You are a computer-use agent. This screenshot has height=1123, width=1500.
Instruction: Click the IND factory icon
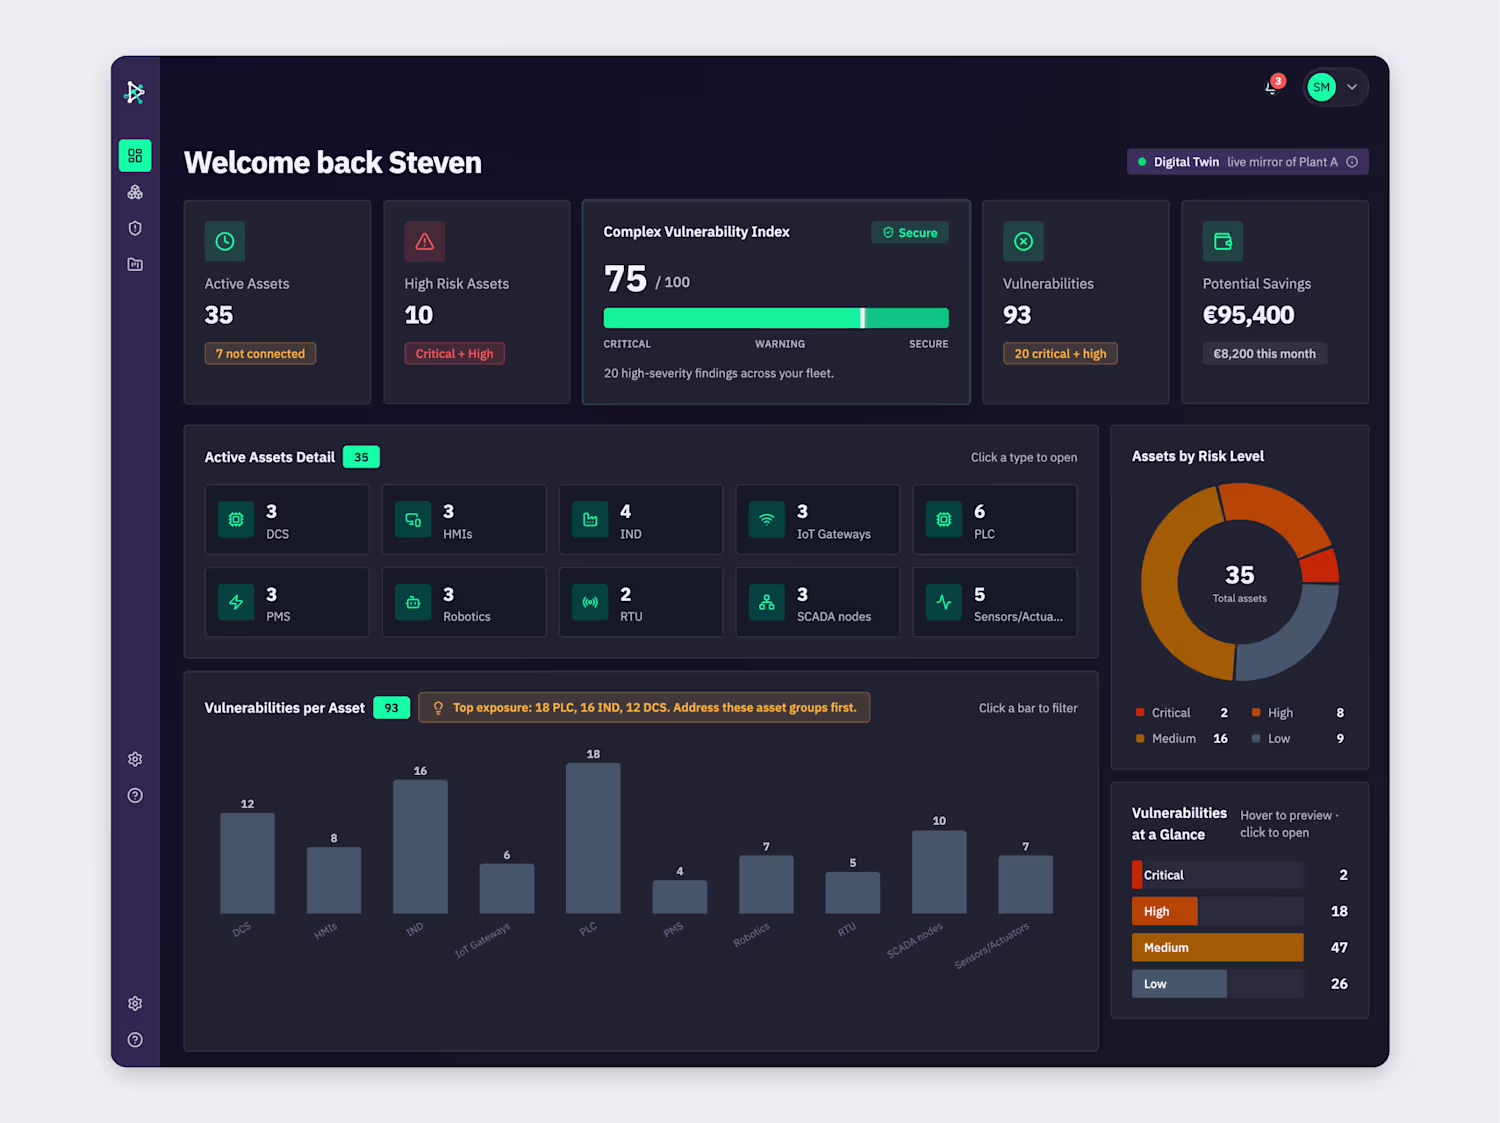(590, 519)
